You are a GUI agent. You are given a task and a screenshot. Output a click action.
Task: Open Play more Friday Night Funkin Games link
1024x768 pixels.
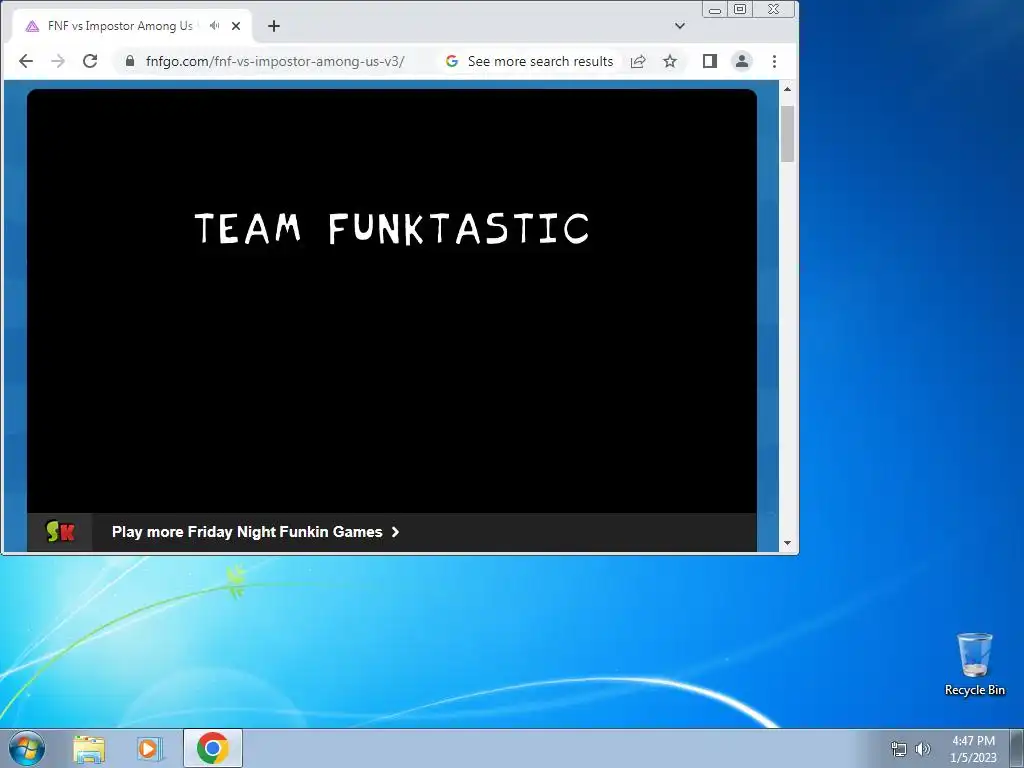(x=255, y=532)
